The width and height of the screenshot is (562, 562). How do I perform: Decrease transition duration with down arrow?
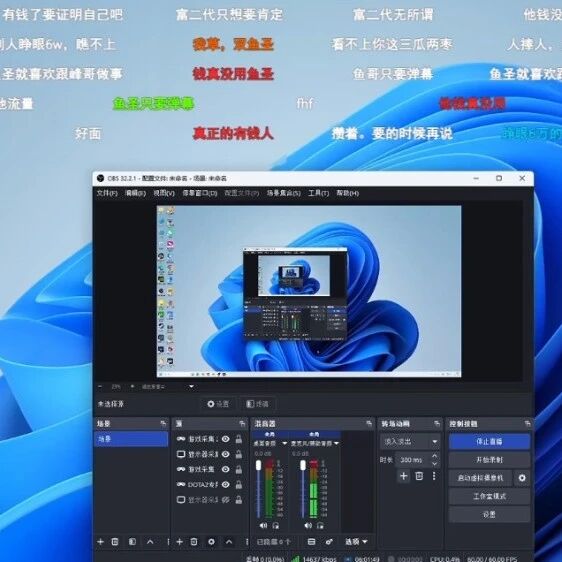(435, 464)
